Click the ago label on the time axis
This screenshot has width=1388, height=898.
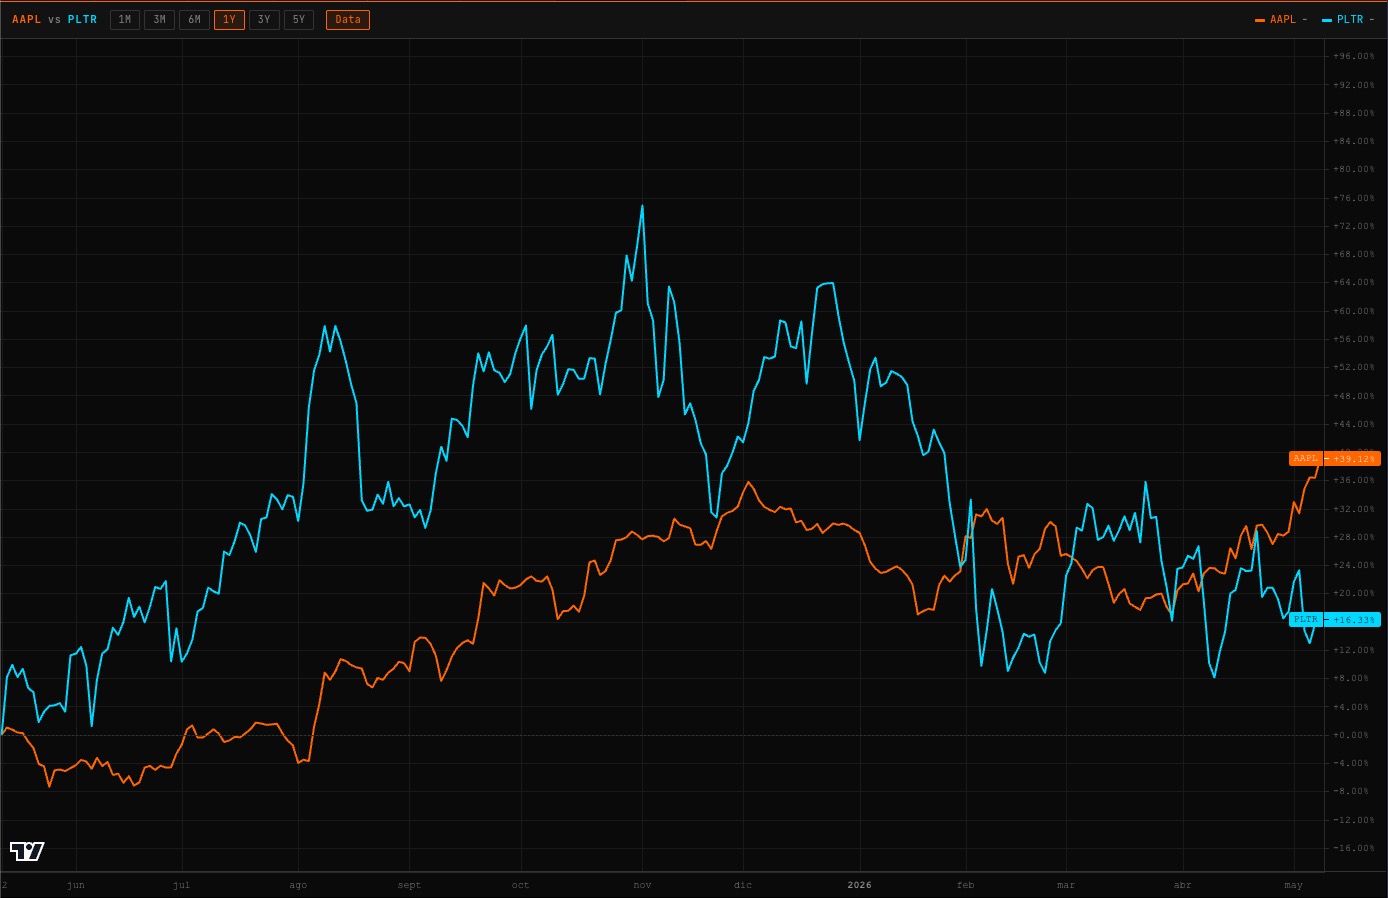(x=298, y=885)
